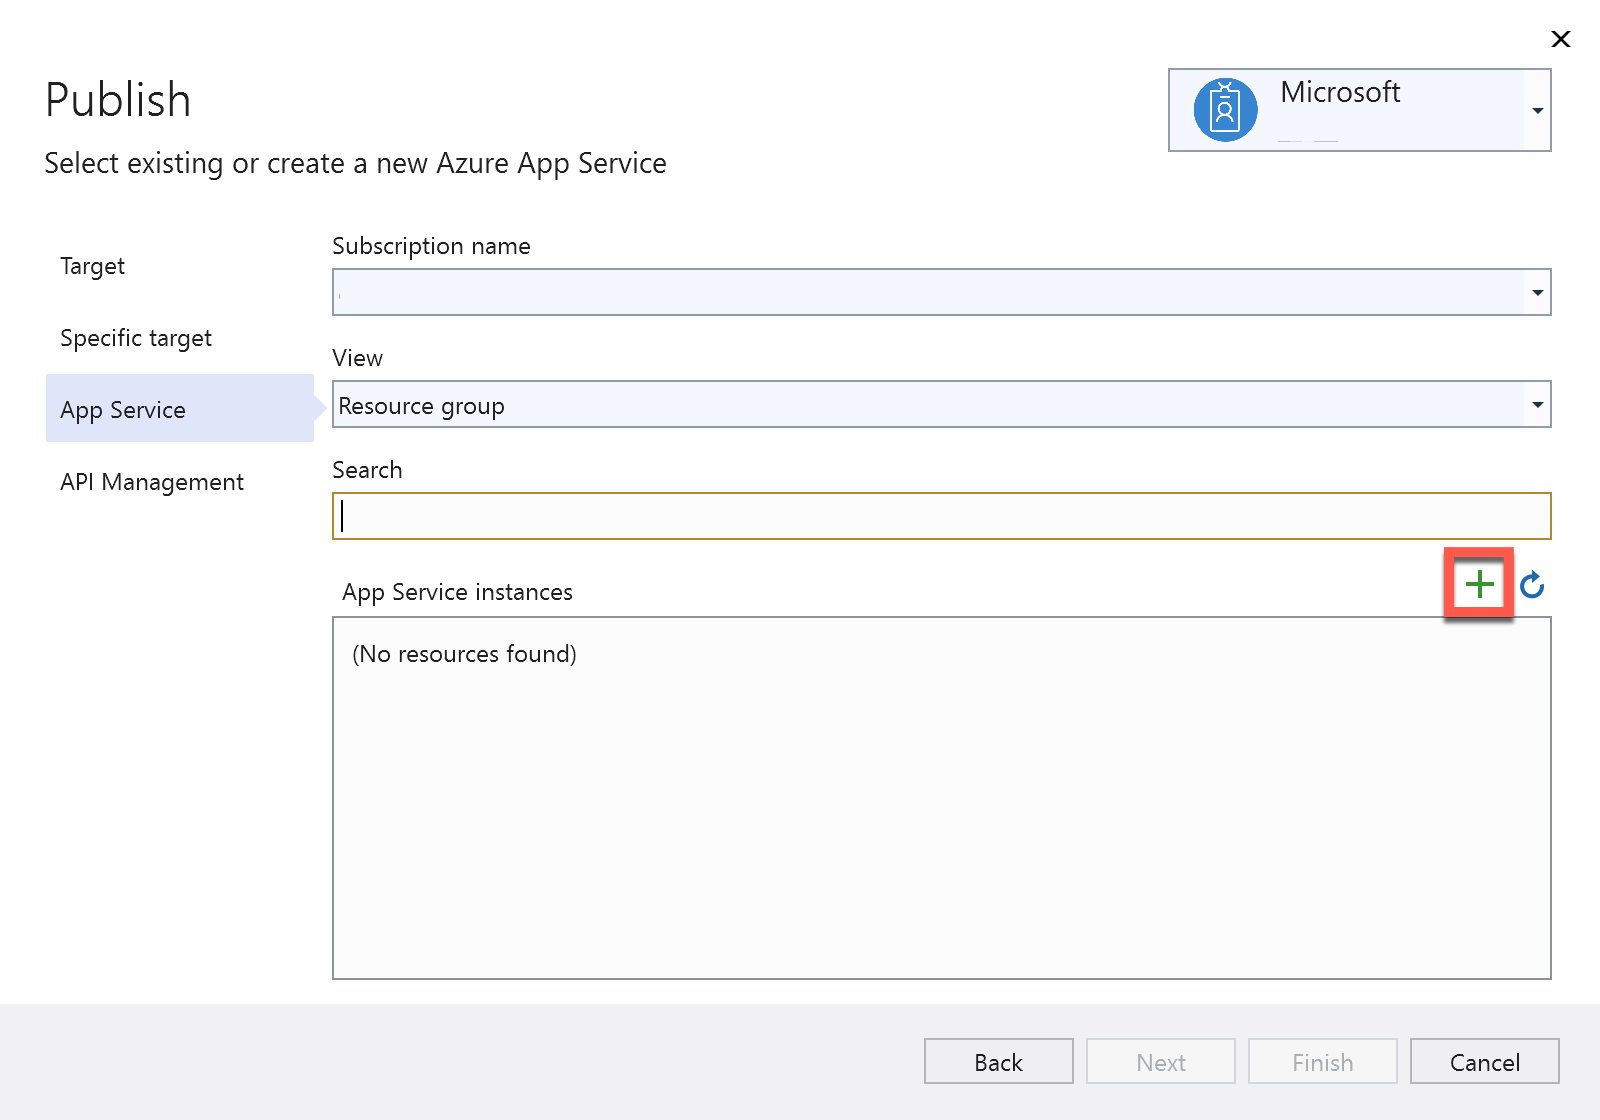The image size is (1600, 1120).
Task: Switch to the Target step
Action: click(92, 266)
